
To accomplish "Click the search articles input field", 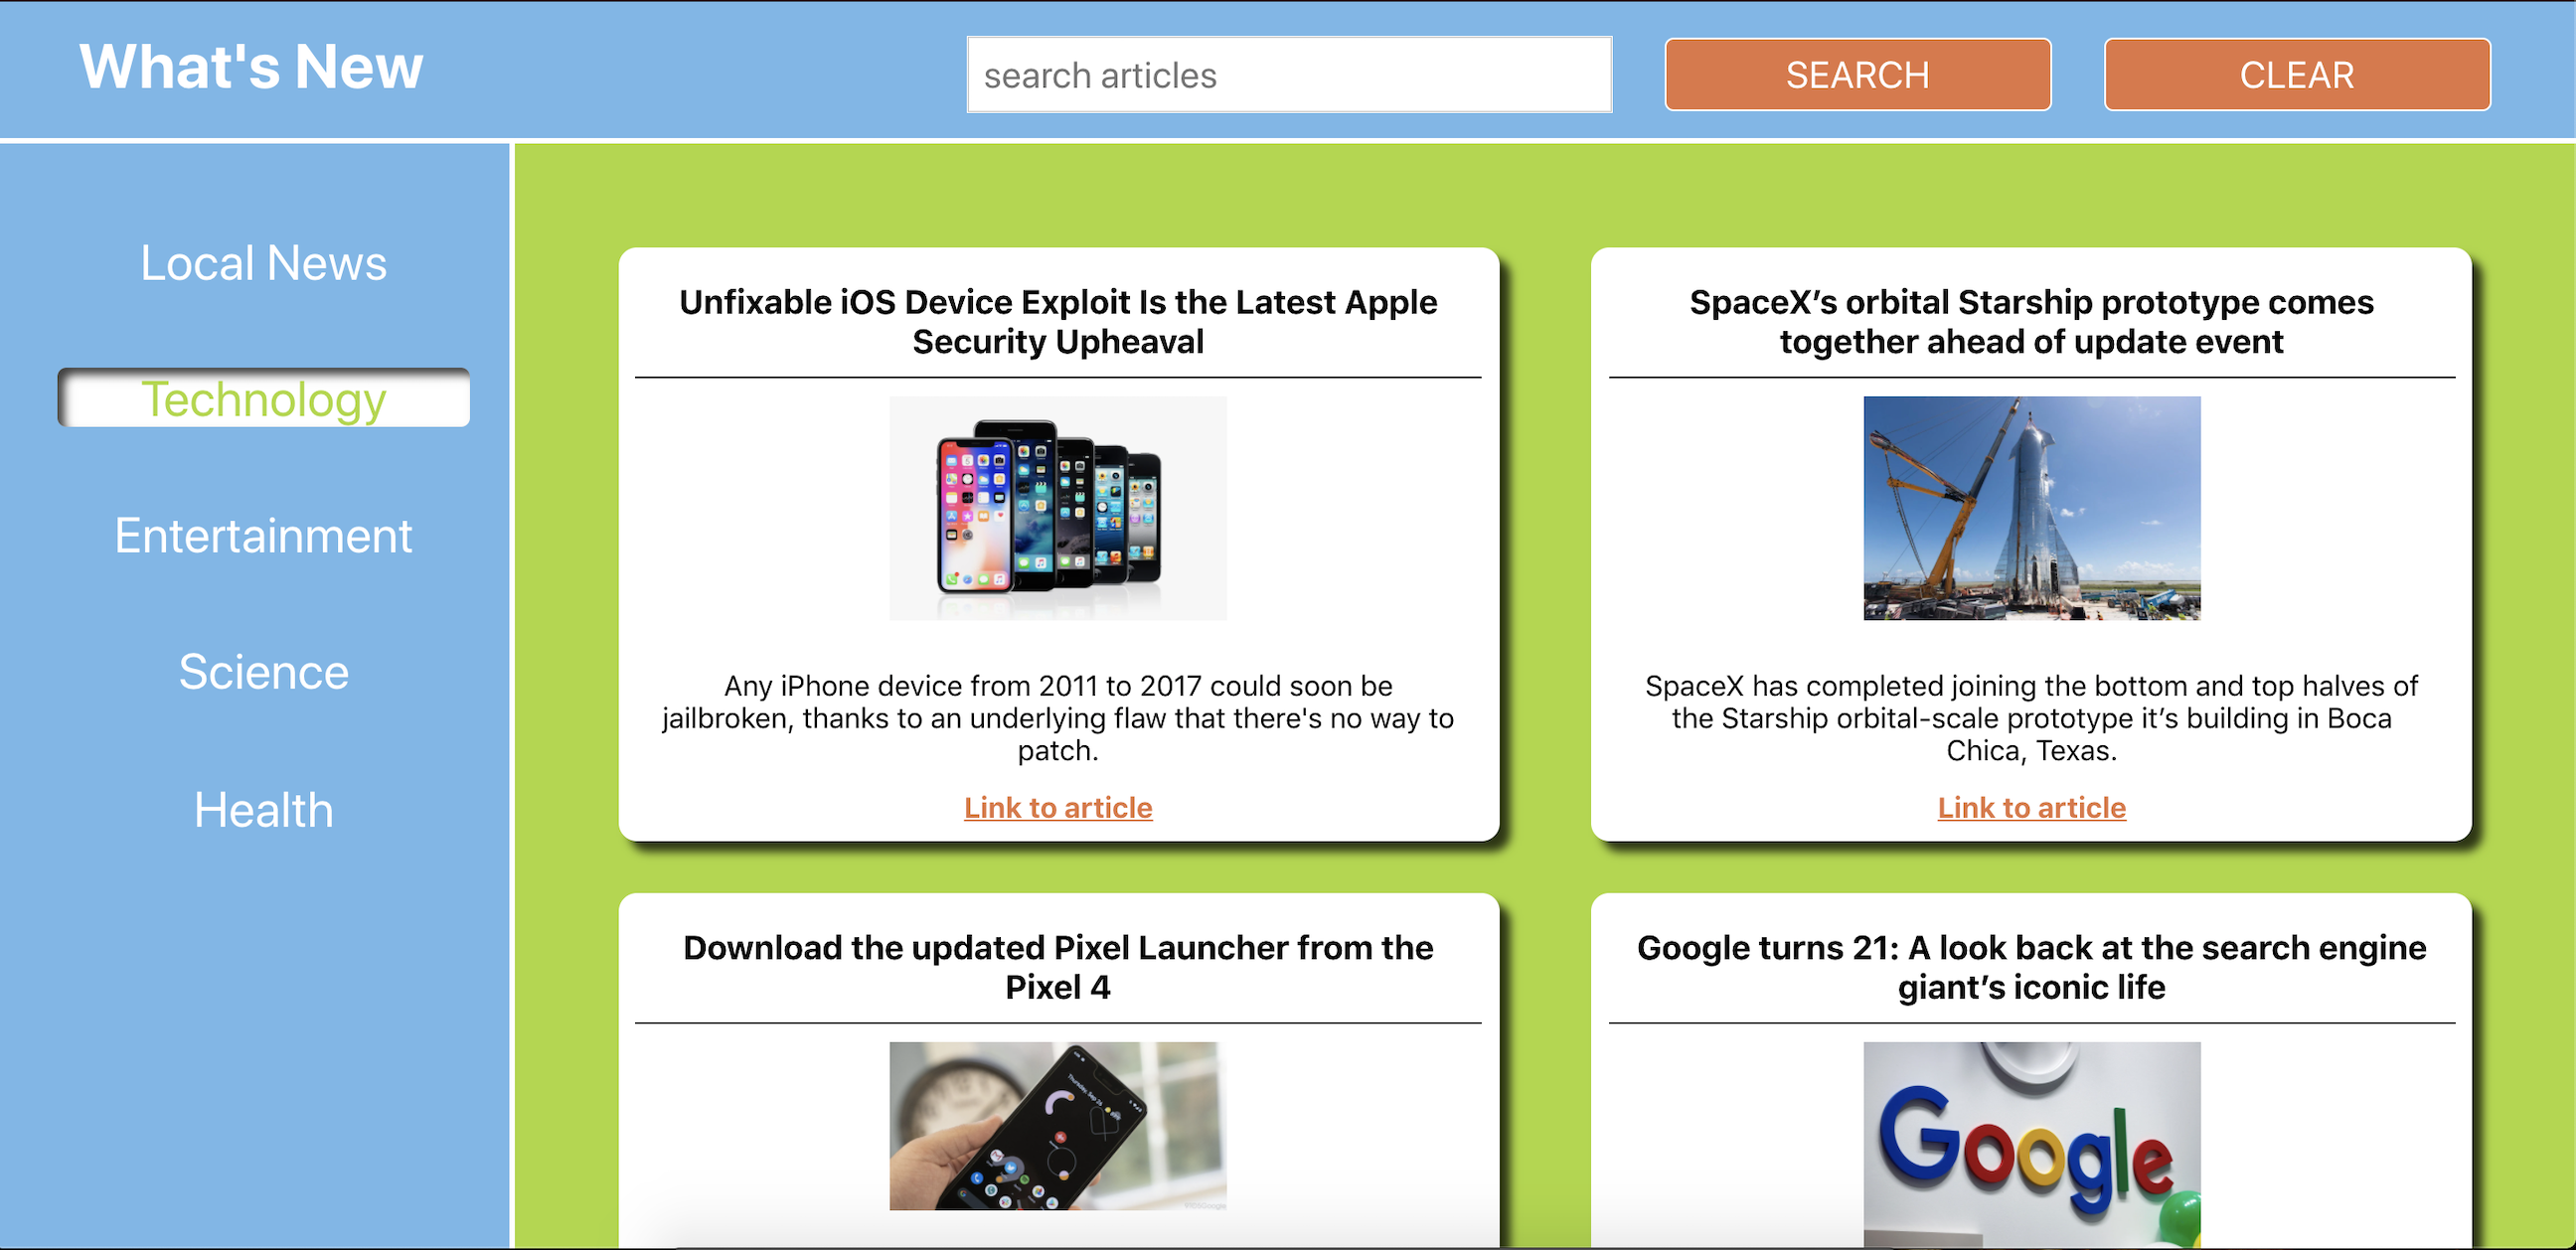I will (x=1288, y=75).
